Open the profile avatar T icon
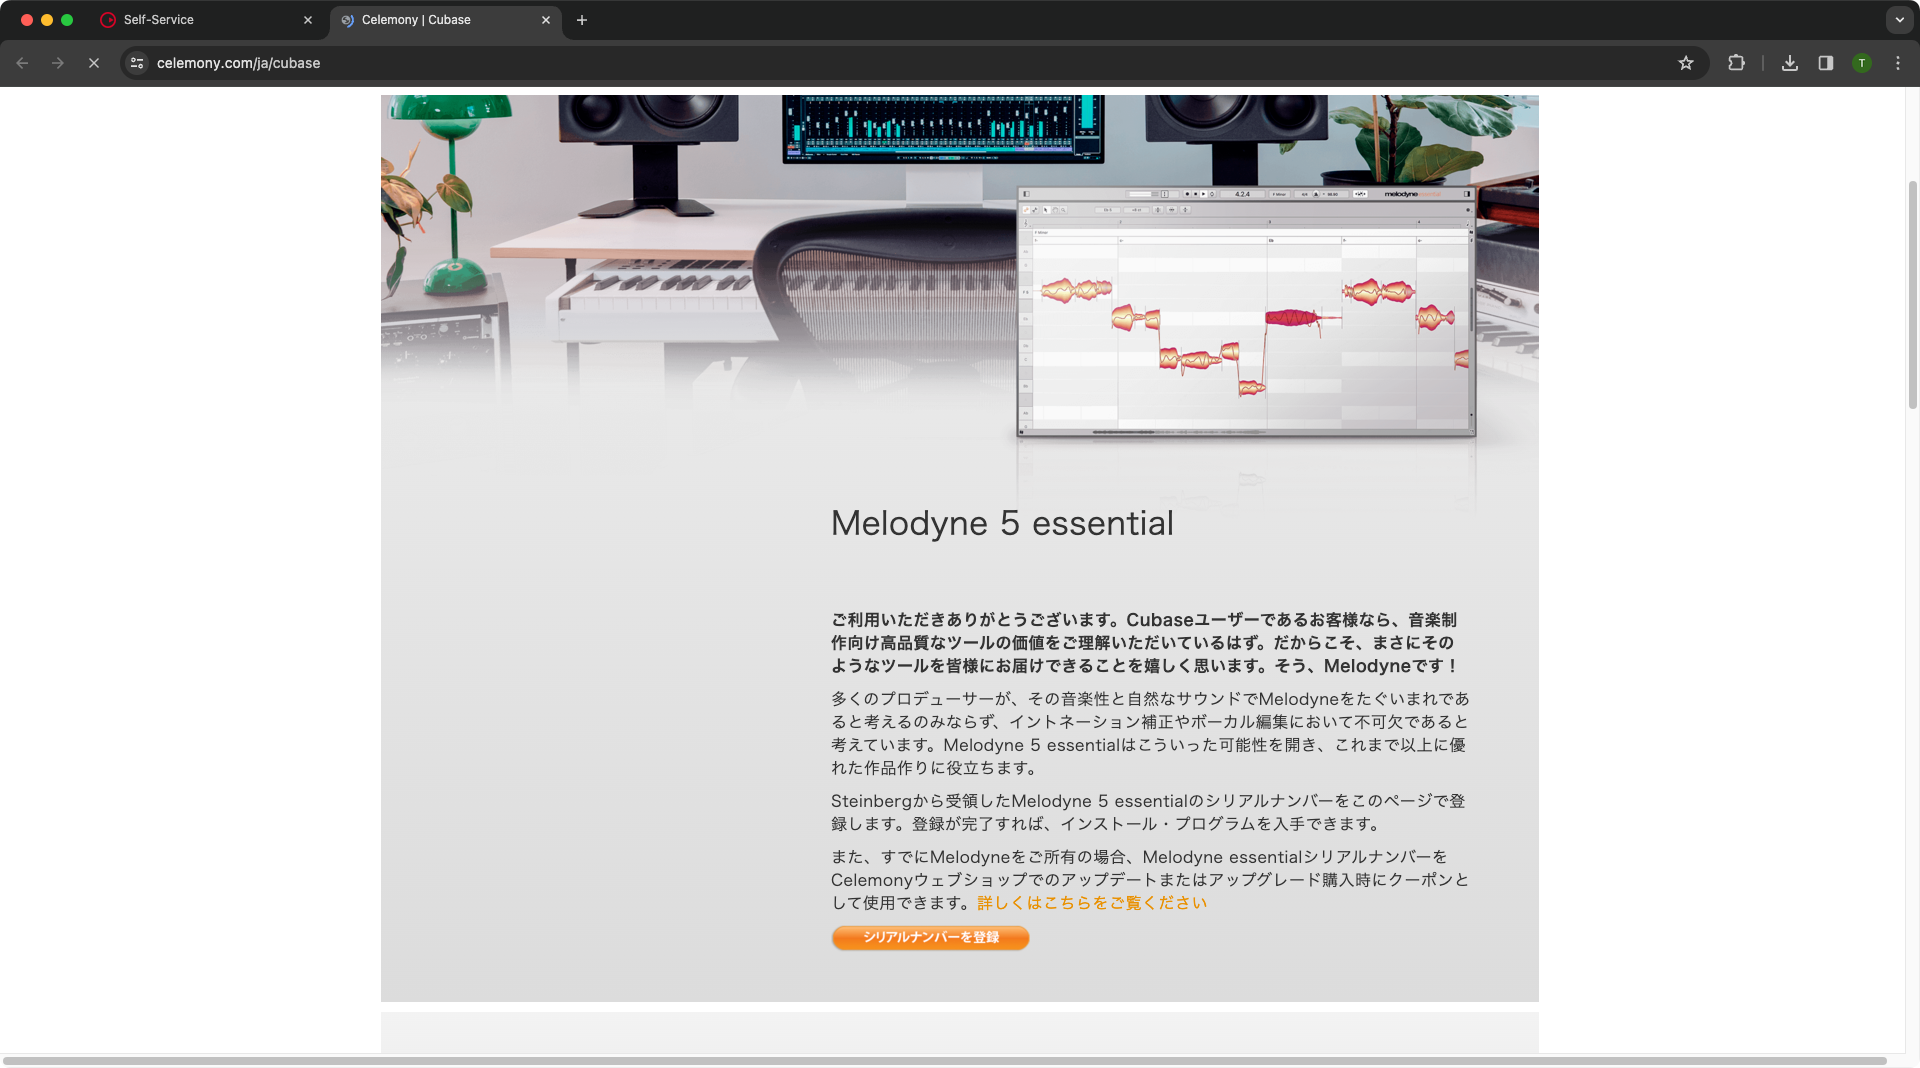Image resolution: width=1920 pixels, height=1068 pixels. (x=1862, y=63)
